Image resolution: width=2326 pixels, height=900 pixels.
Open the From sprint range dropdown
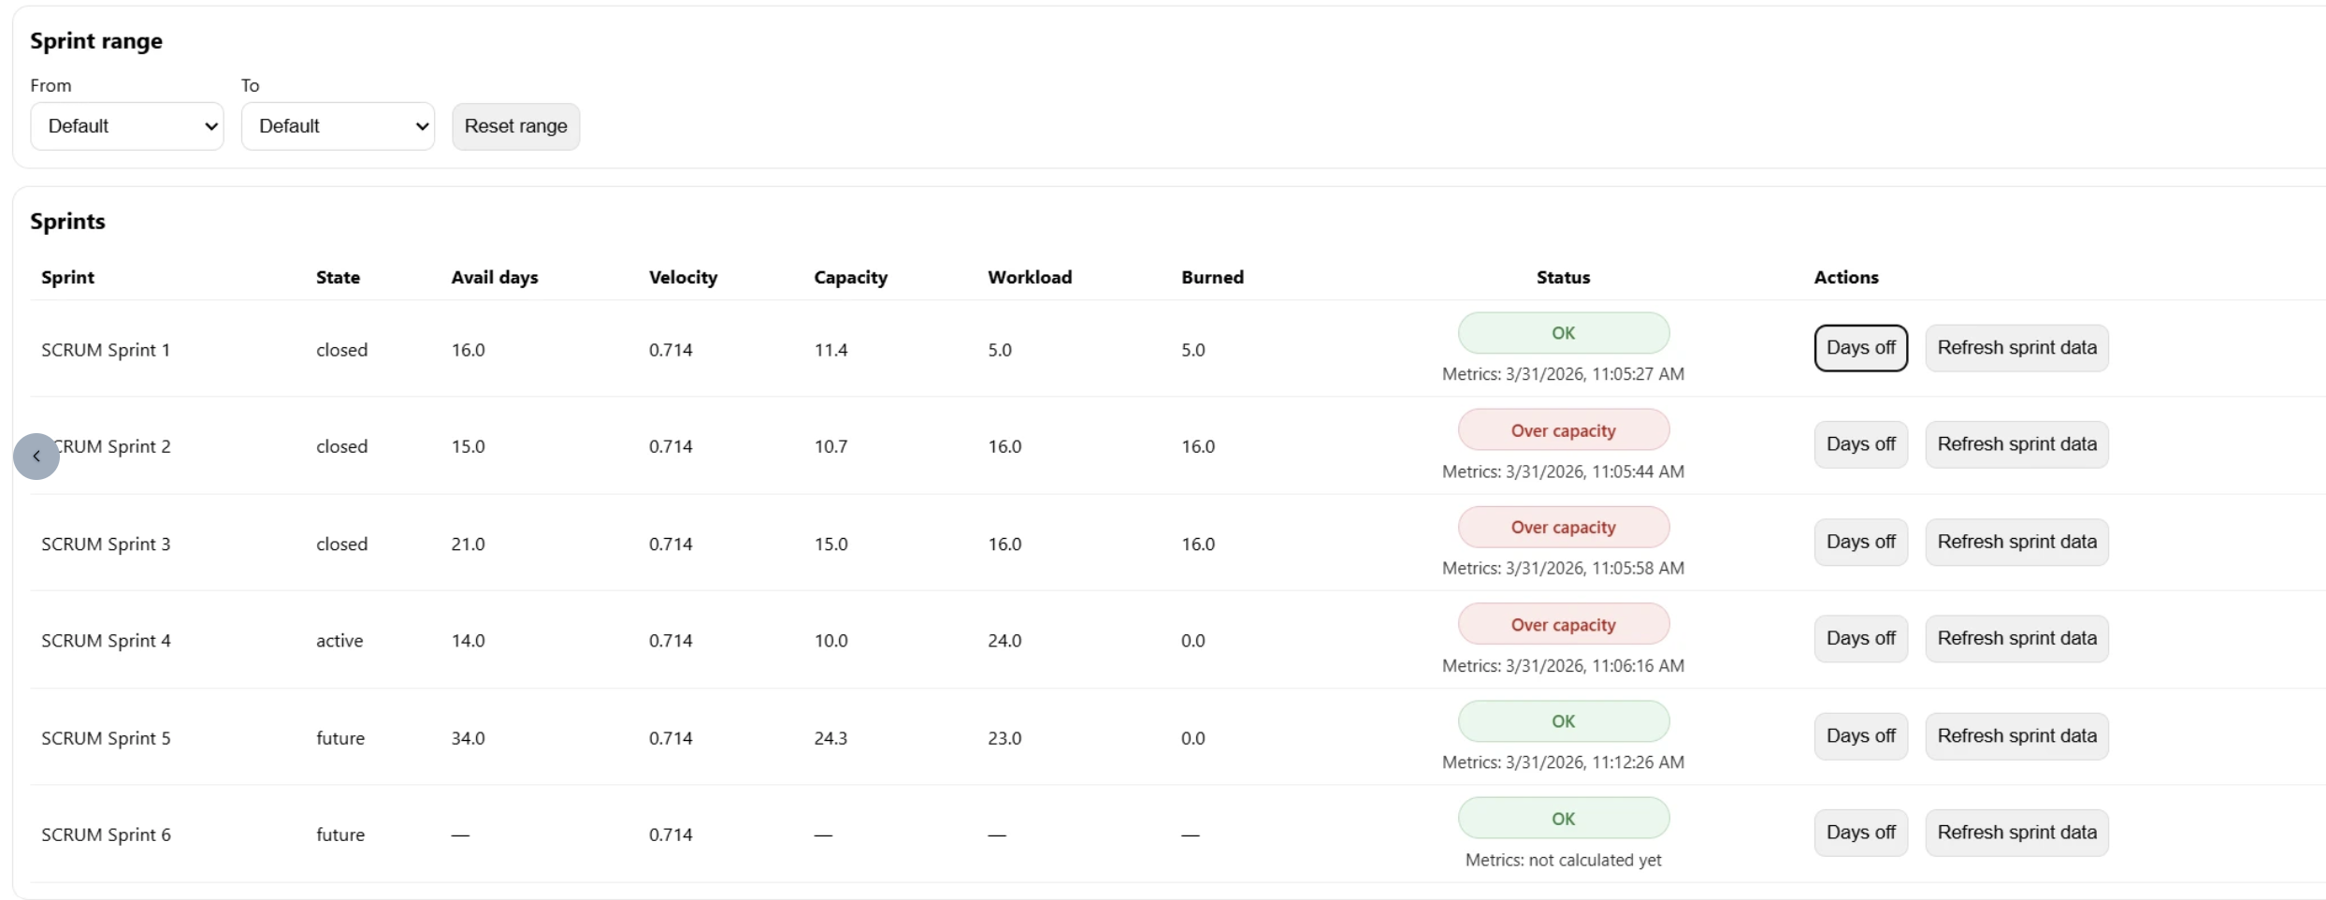coord(127,126)
